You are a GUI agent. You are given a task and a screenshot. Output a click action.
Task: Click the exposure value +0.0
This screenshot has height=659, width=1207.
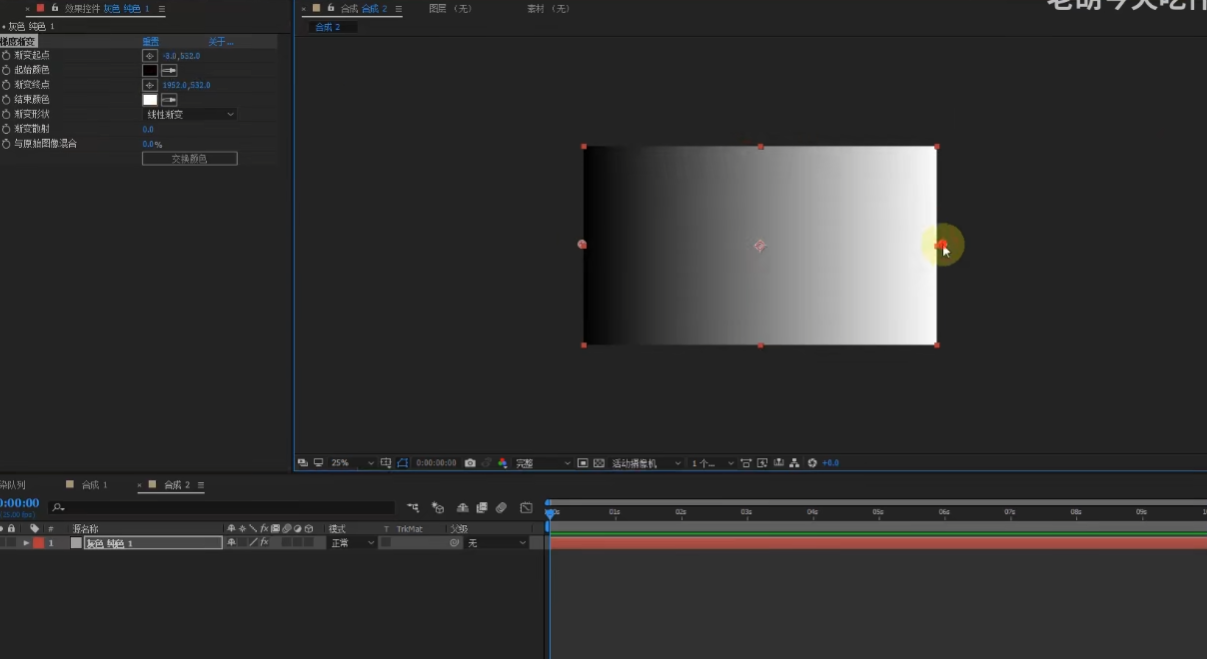830,463
